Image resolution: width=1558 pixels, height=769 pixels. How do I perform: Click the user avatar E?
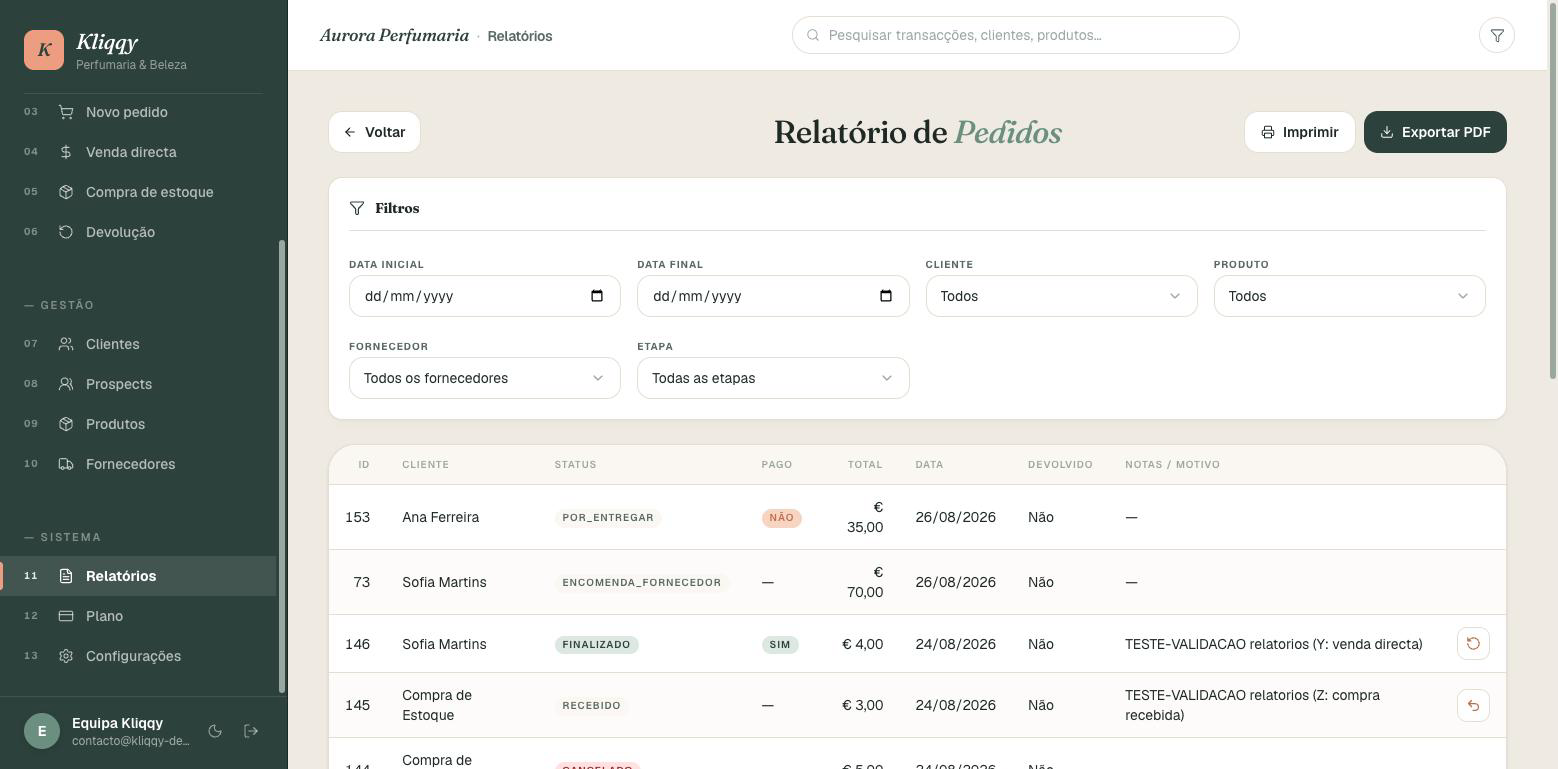pos(42,731)
